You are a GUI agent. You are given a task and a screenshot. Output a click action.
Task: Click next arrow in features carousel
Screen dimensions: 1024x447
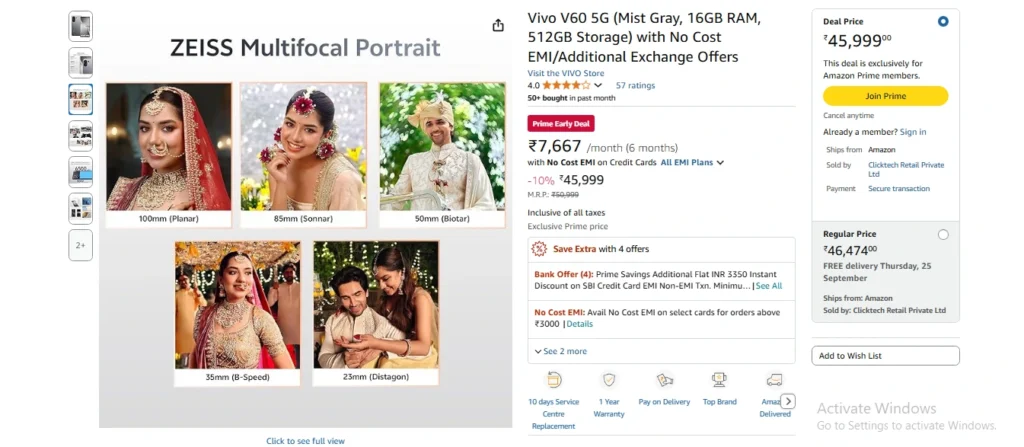coord(788,401)
